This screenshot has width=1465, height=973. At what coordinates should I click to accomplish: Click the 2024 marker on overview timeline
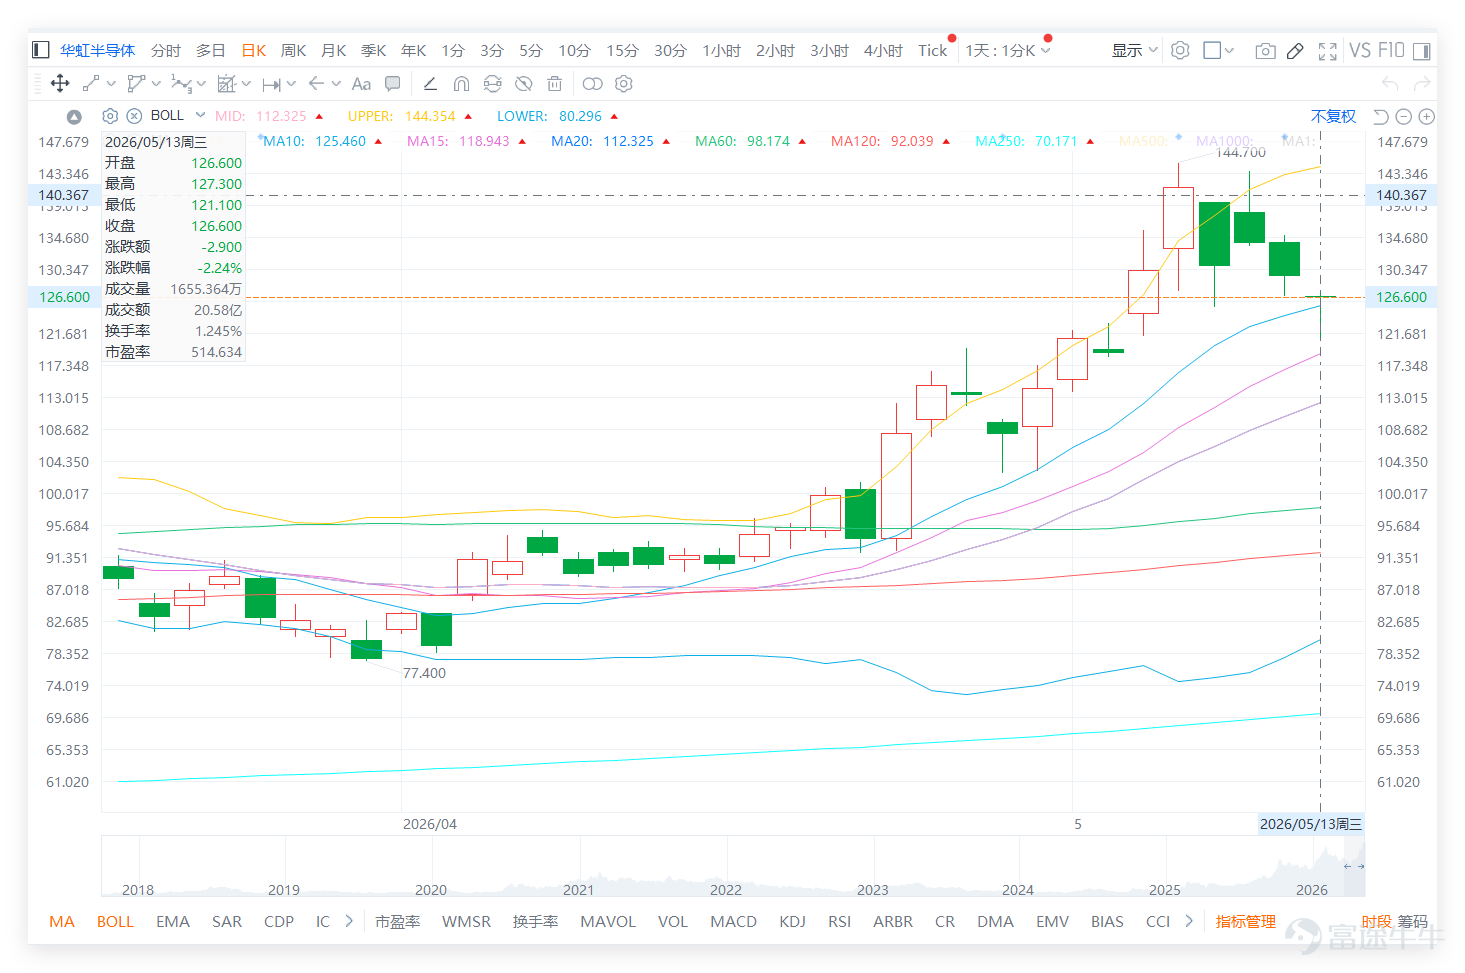point(1018,890)
